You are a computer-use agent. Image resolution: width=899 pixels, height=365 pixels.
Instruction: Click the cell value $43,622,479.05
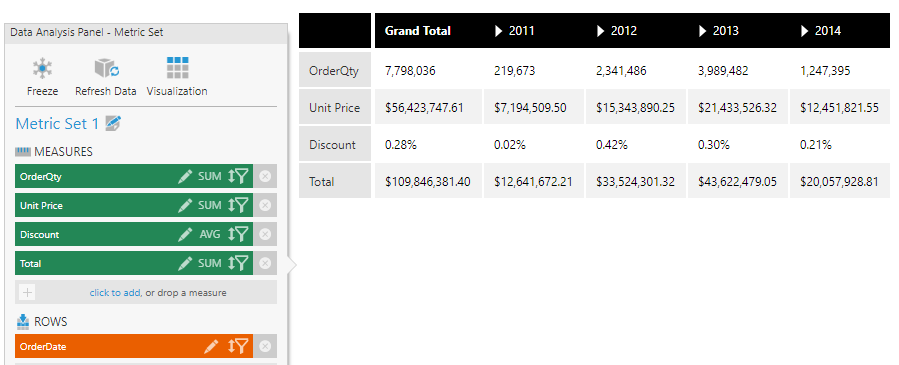(x=737, y=182)
